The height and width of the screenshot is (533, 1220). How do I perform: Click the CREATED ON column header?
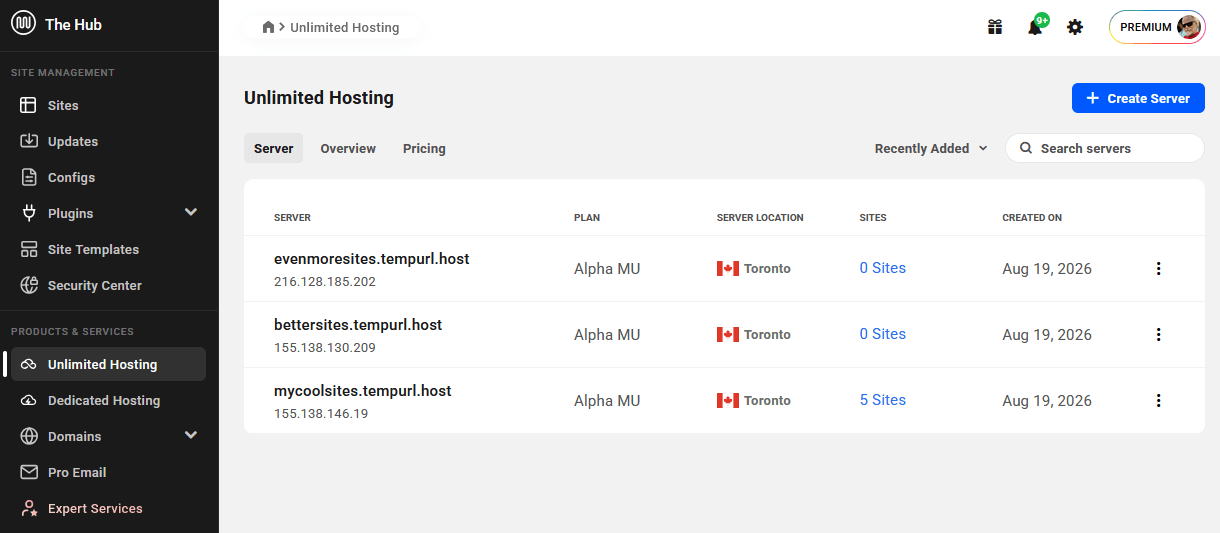(1032, 217)
